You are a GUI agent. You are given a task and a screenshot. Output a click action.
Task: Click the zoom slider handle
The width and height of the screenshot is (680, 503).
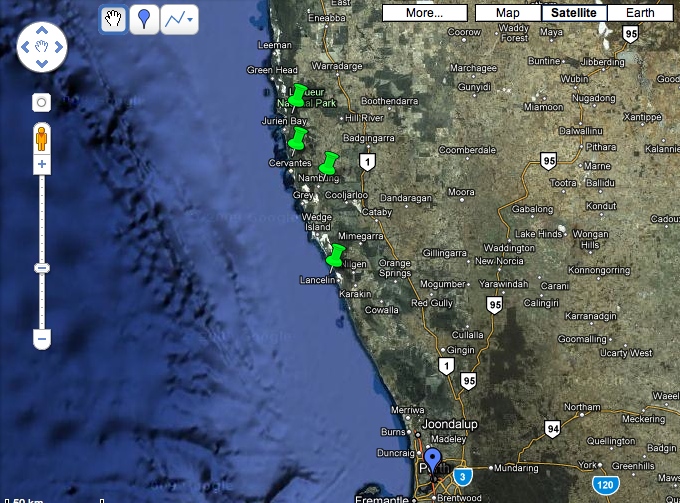click(x=41, y=268)
